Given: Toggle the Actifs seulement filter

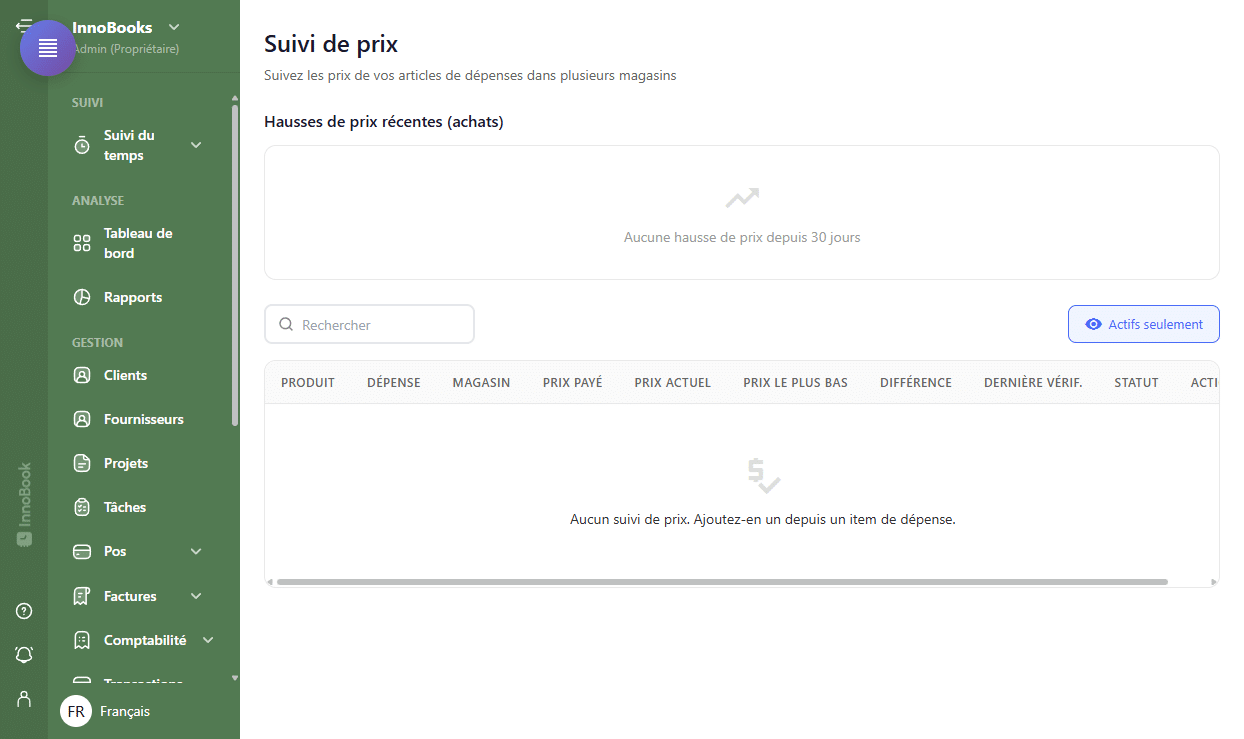Looking at the screenshot, I should point(1143,324).
